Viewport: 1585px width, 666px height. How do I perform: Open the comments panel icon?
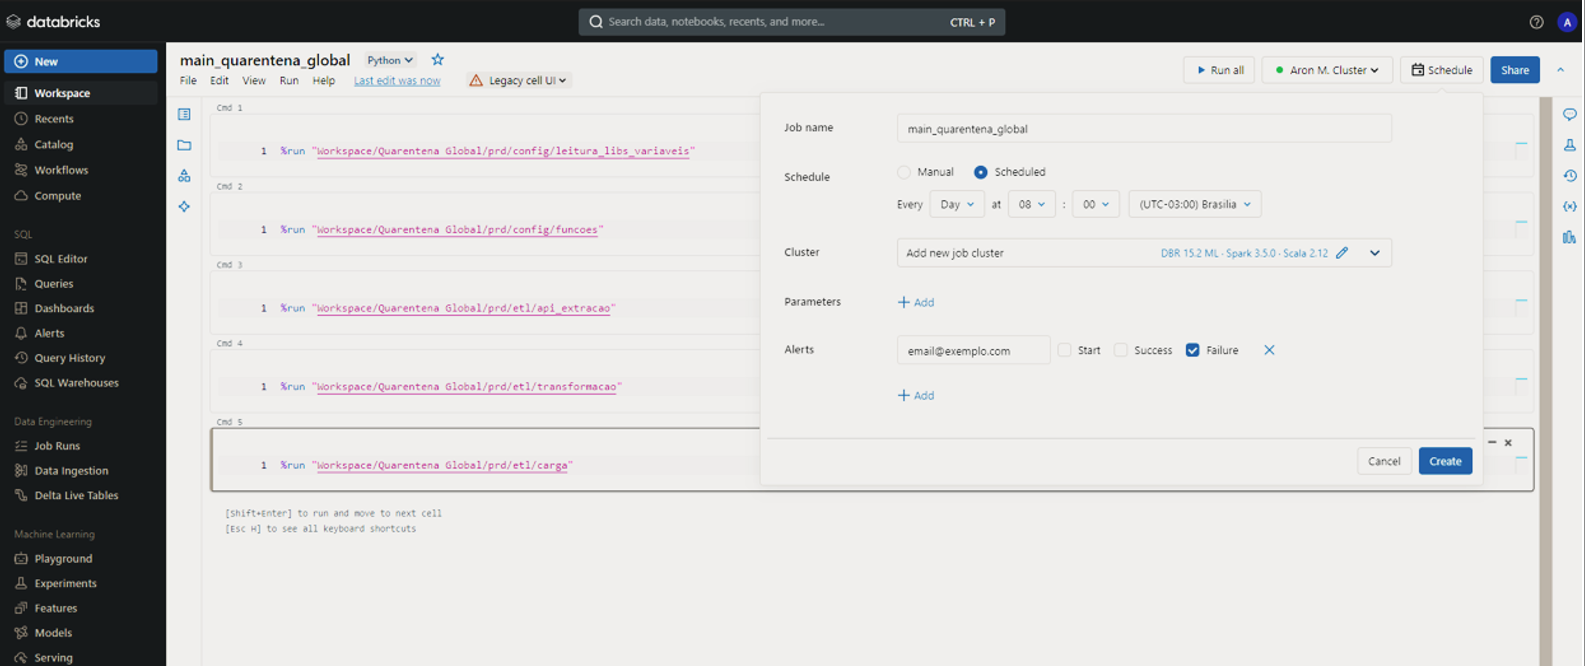[x=1570, y=114]
